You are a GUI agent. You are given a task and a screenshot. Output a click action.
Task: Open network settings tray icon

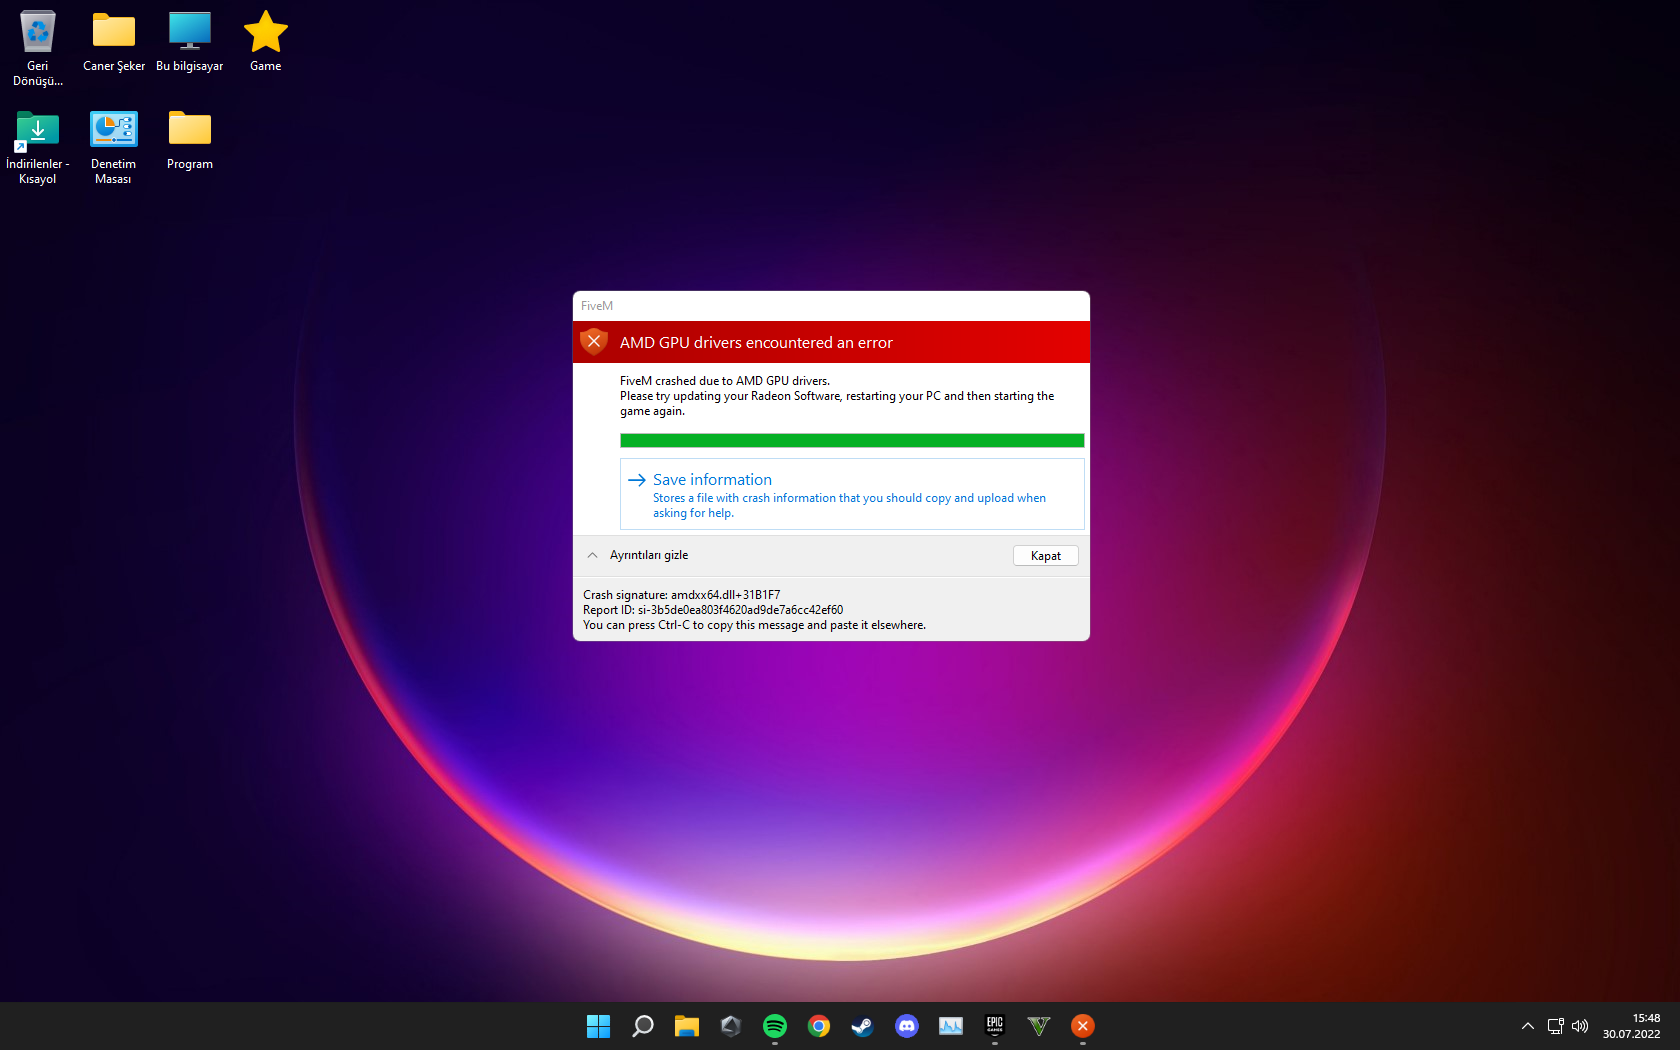tap(1555, 1026)
